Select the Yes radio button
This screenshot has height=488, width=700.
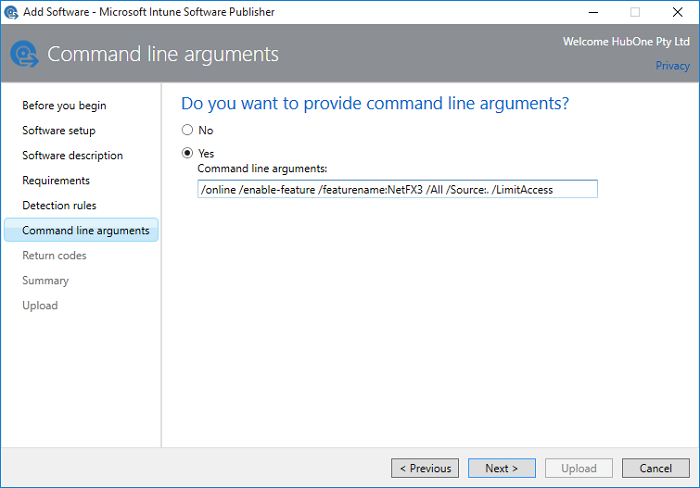[187, 153]
